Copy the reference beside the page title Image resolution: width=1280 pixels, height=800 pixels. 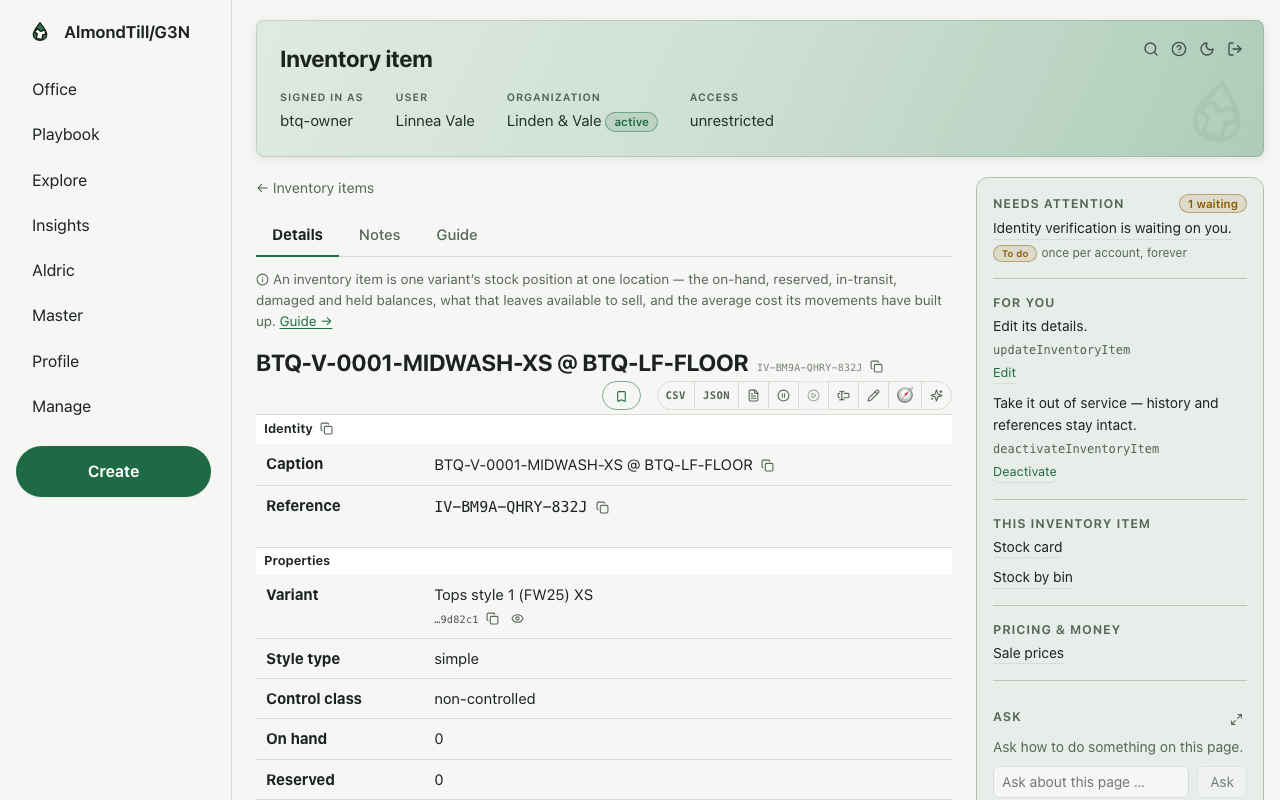[x=877, y=367]
